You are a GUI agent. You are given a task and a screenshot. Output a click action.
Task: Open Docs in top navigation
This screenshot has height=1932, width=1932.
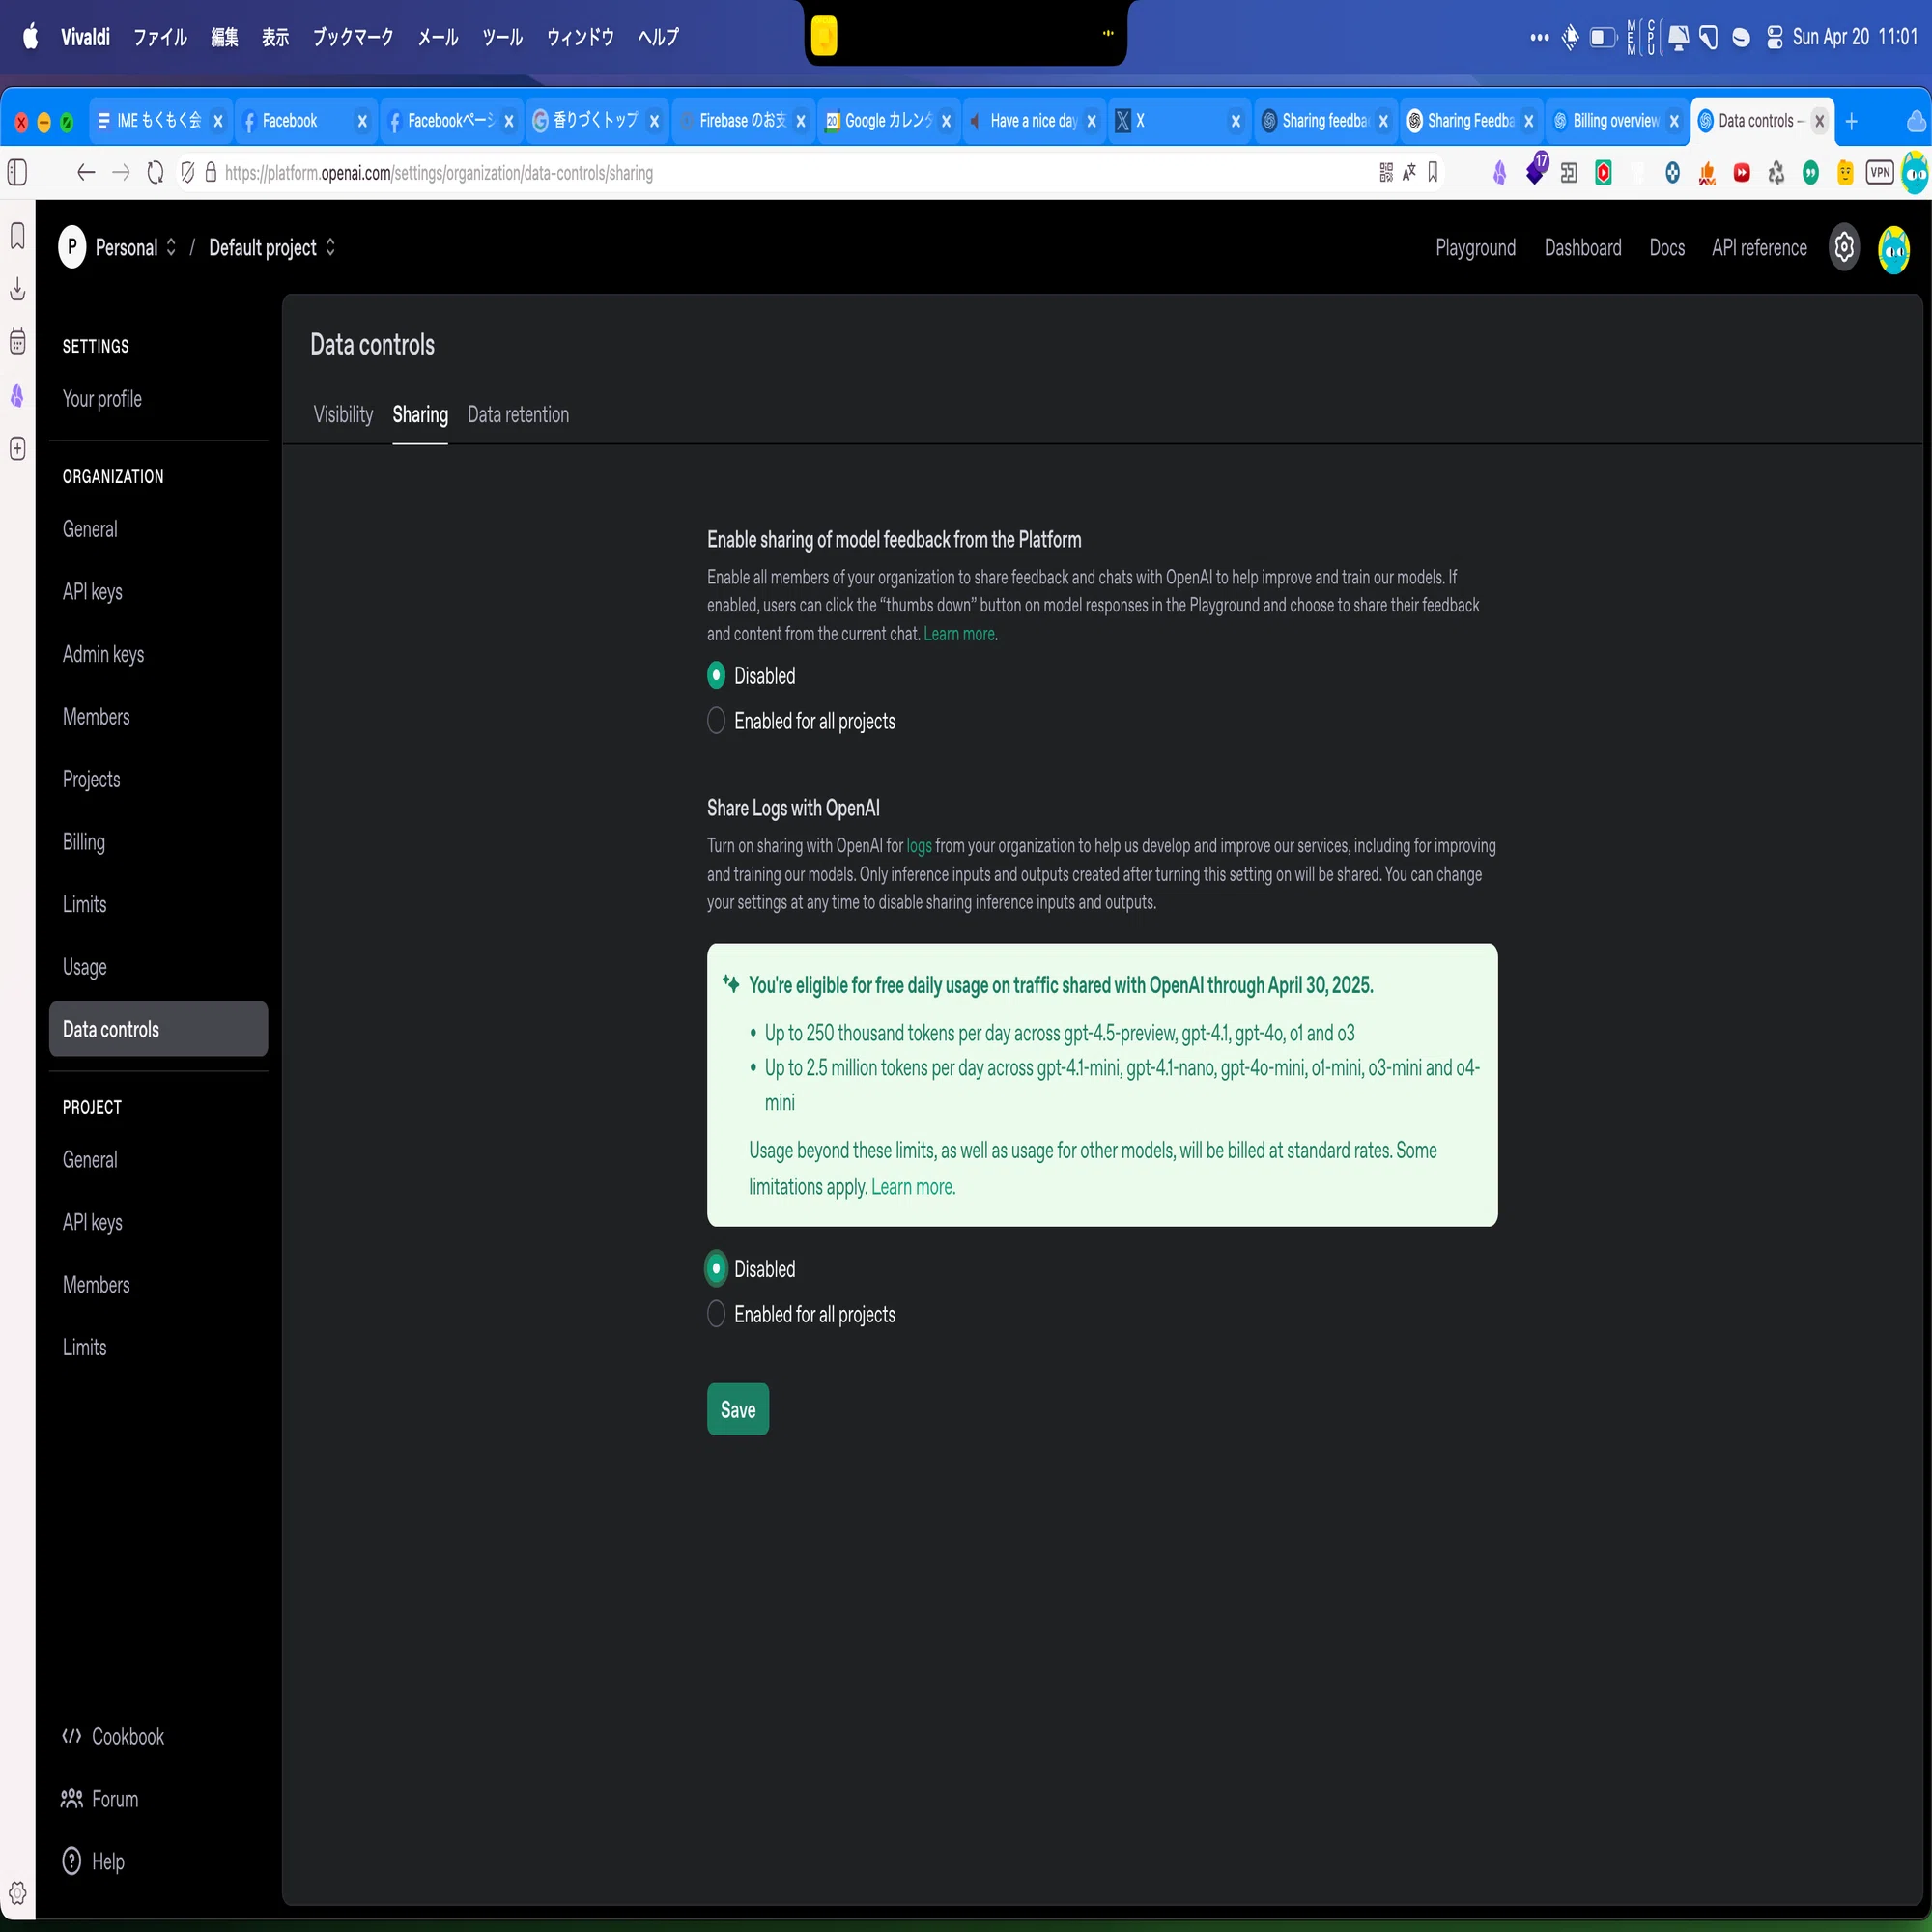click(1666, 247)
